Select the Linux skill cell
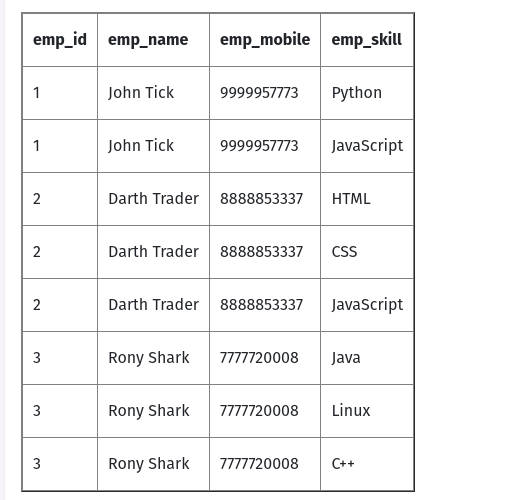The image size is (507, 500). (367, 411)
